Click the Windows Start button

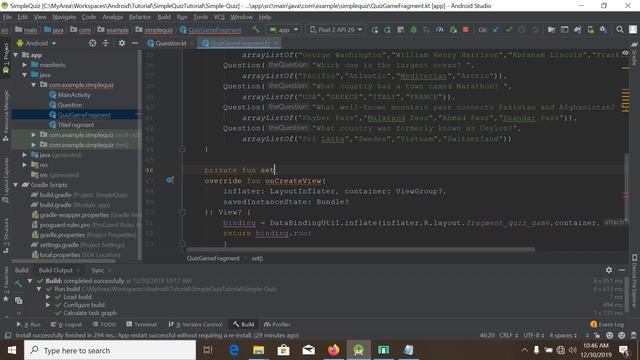point(12,350)
